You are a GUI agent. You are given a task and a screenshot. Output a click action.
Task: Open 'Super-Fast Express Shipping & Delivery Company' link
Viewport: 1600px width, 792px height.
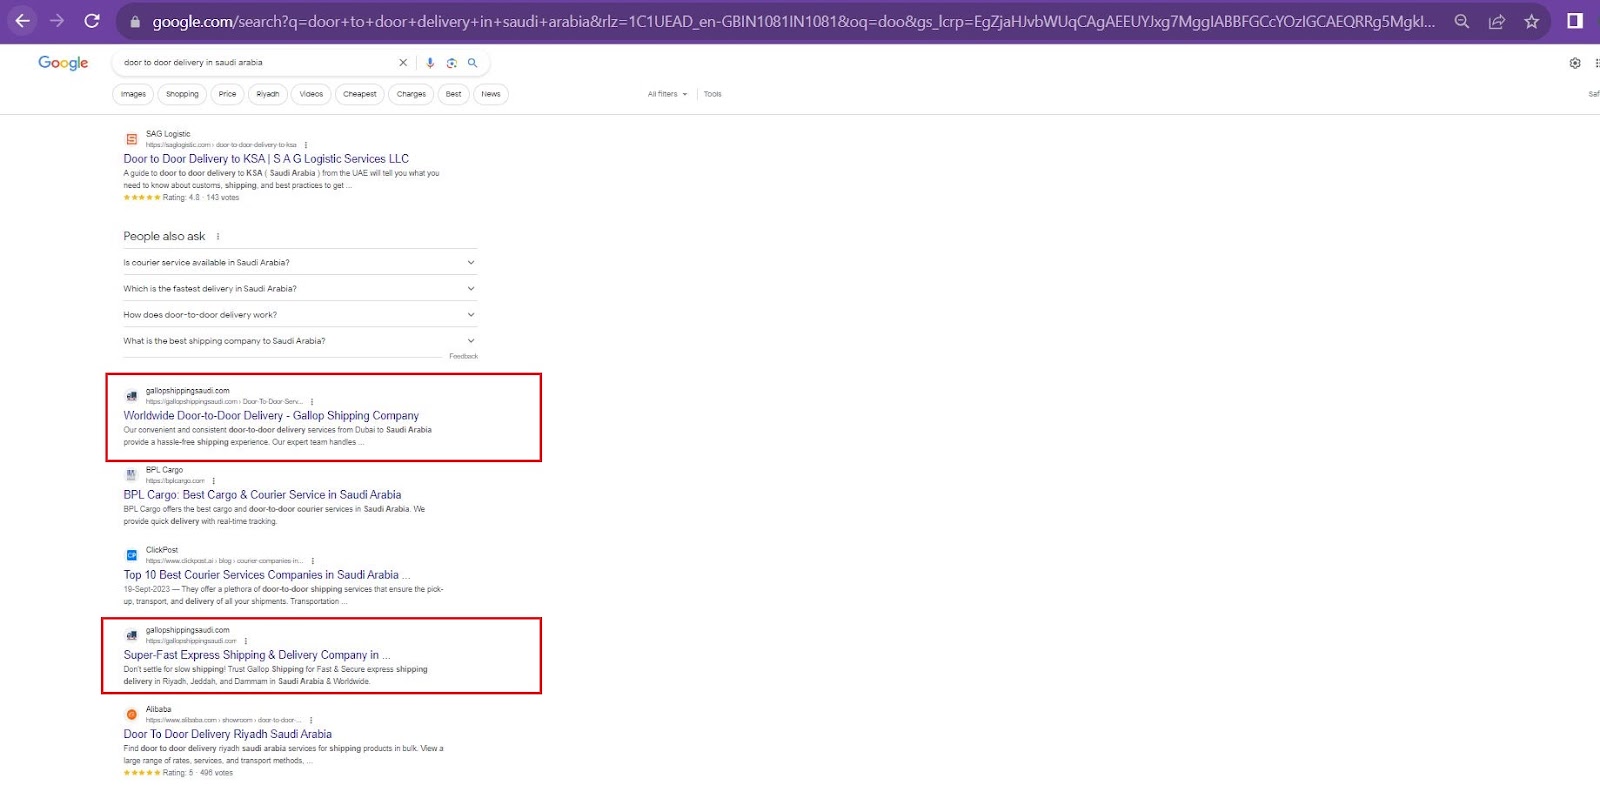point(257,655)
